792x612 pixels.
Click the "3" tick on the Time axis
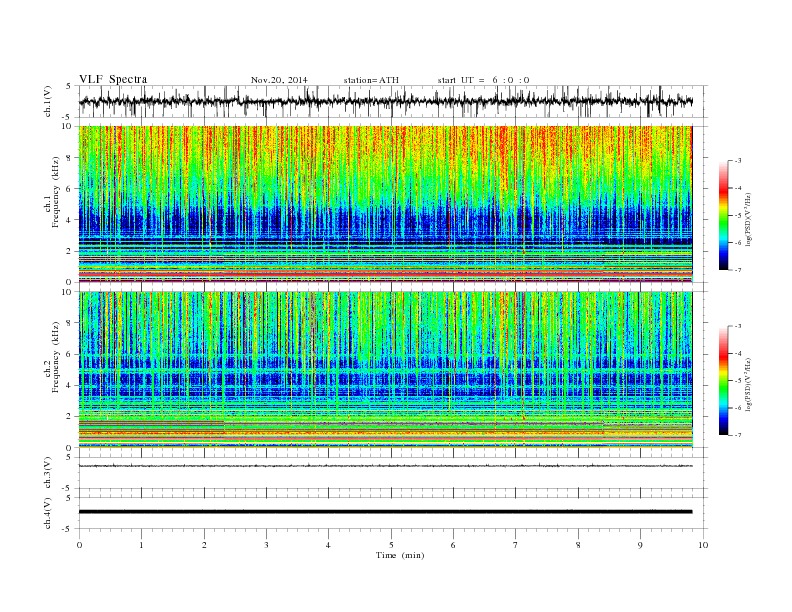click(x=266, y=545)
